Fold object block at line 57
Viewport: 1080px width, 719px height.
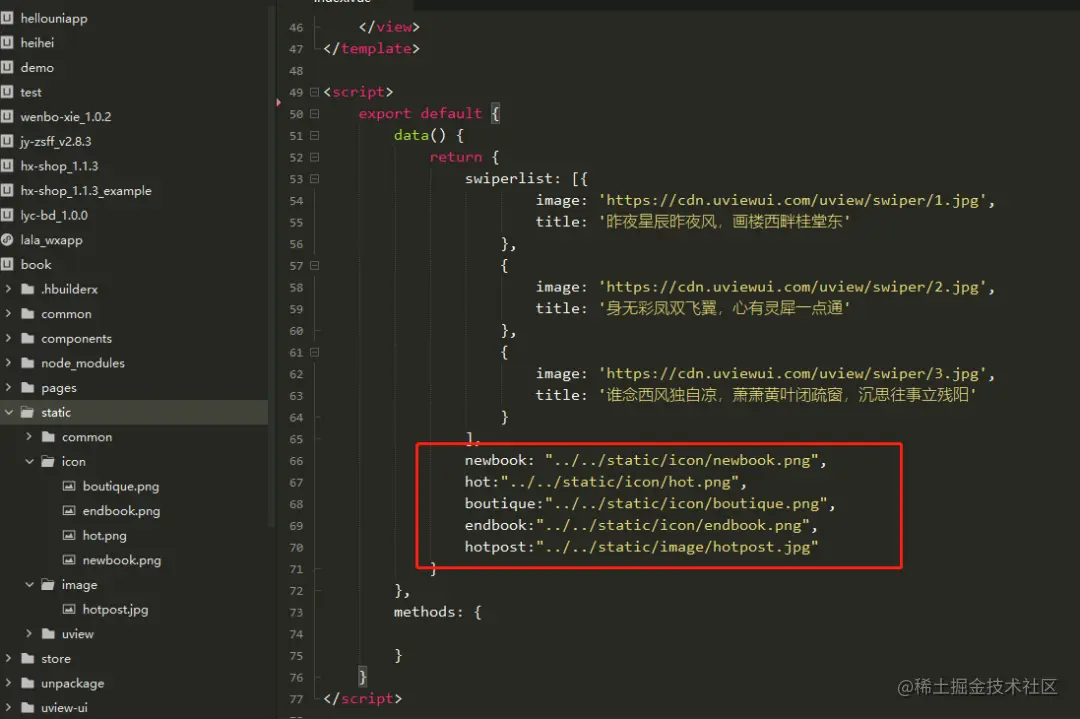(x=315, y=265)
